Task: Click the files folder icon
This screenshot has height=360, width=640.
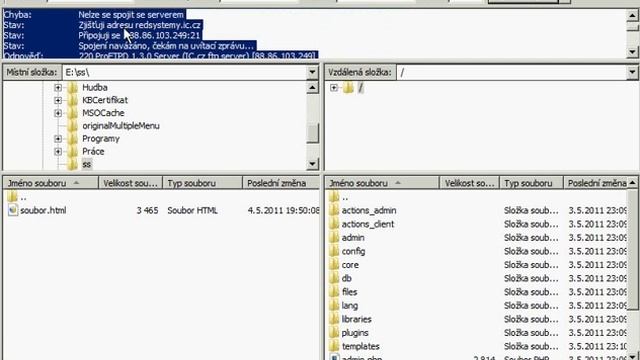Action: point(334,292)
